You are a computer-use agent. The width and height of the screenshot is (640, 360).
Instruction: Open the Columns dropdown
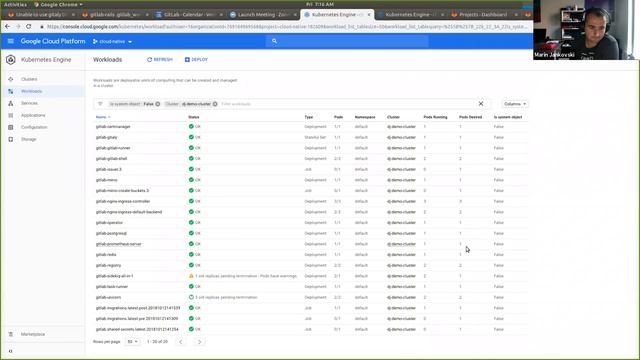click(515, 104)
